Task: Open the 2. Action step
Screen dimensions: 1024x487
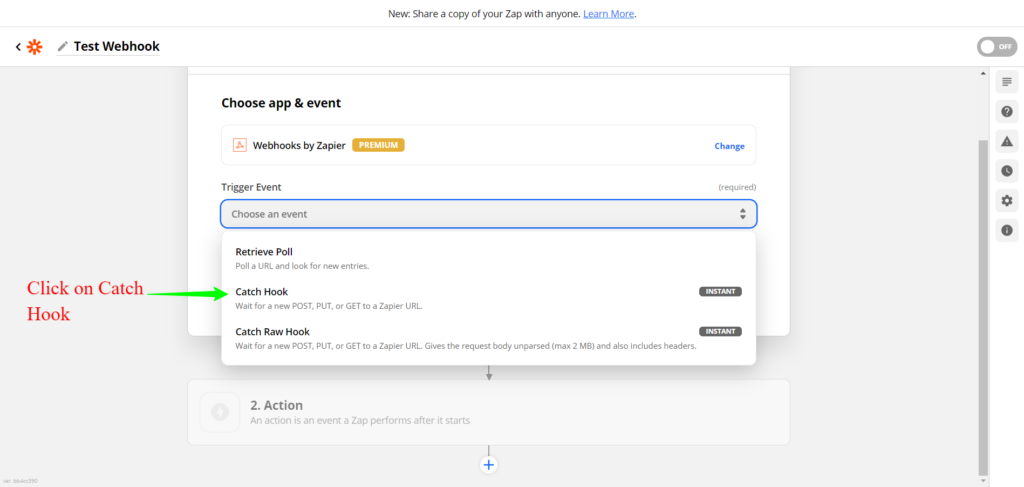Action: click(x=488, y=412)
